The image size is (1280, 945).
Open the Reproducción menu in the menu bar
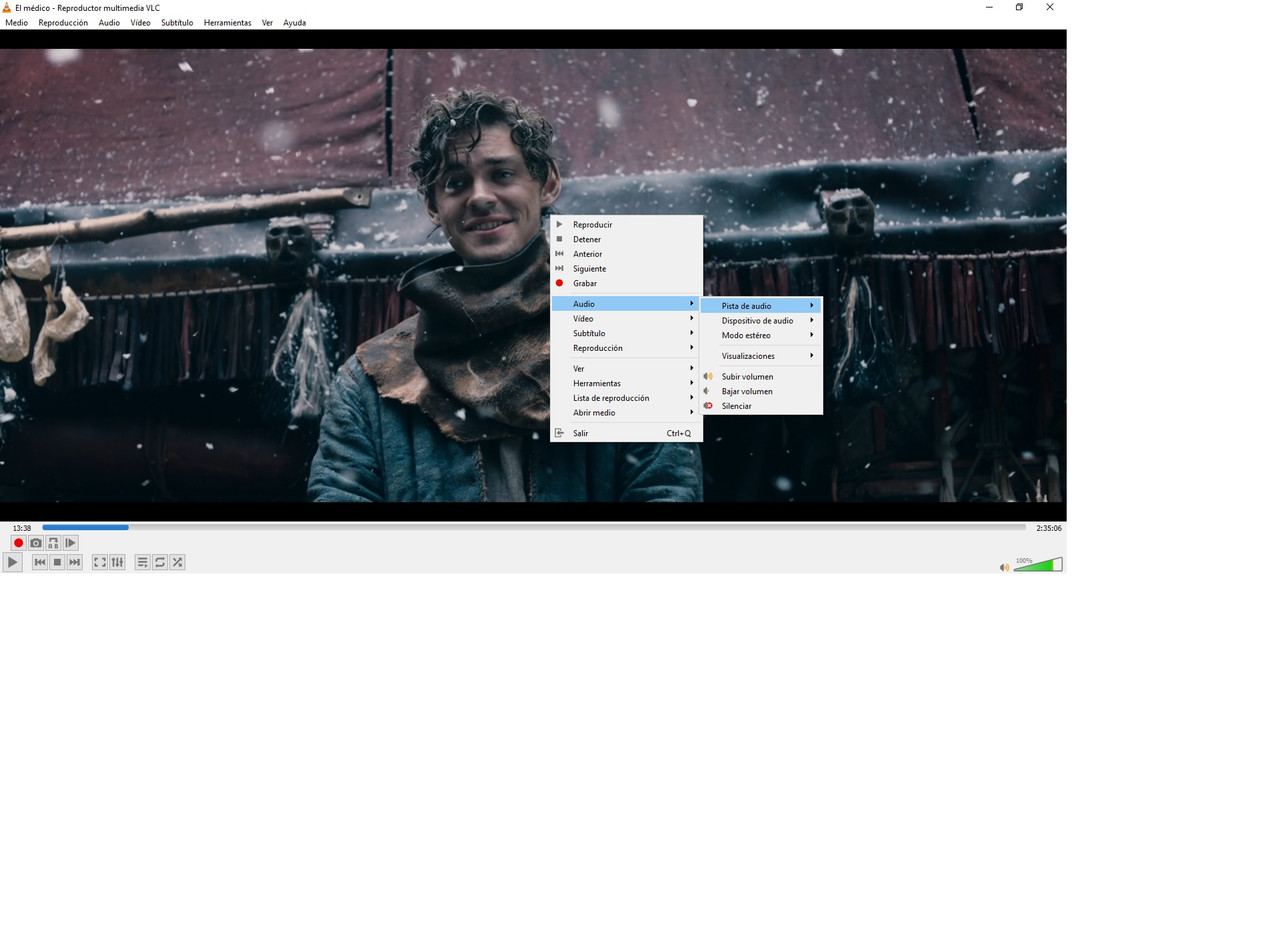[63, 23]
